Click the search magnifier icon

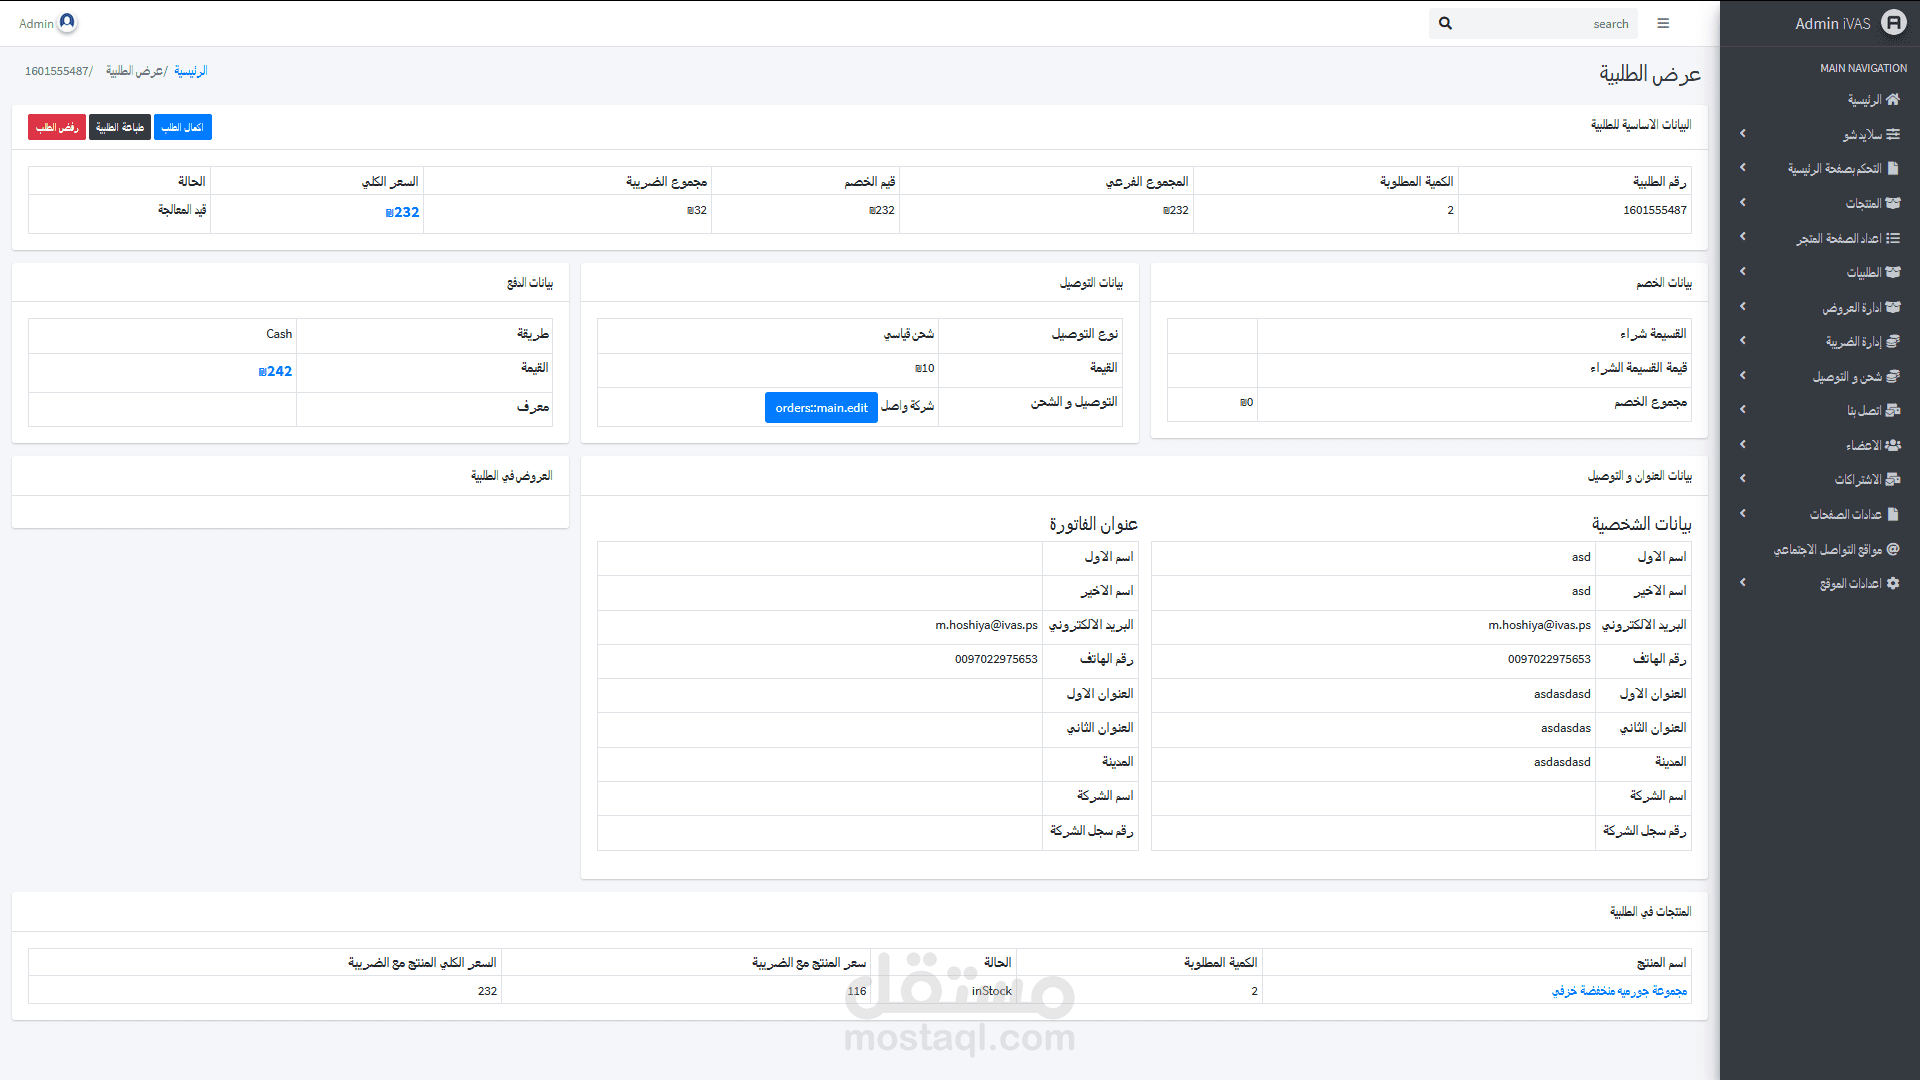point(1445,23)
